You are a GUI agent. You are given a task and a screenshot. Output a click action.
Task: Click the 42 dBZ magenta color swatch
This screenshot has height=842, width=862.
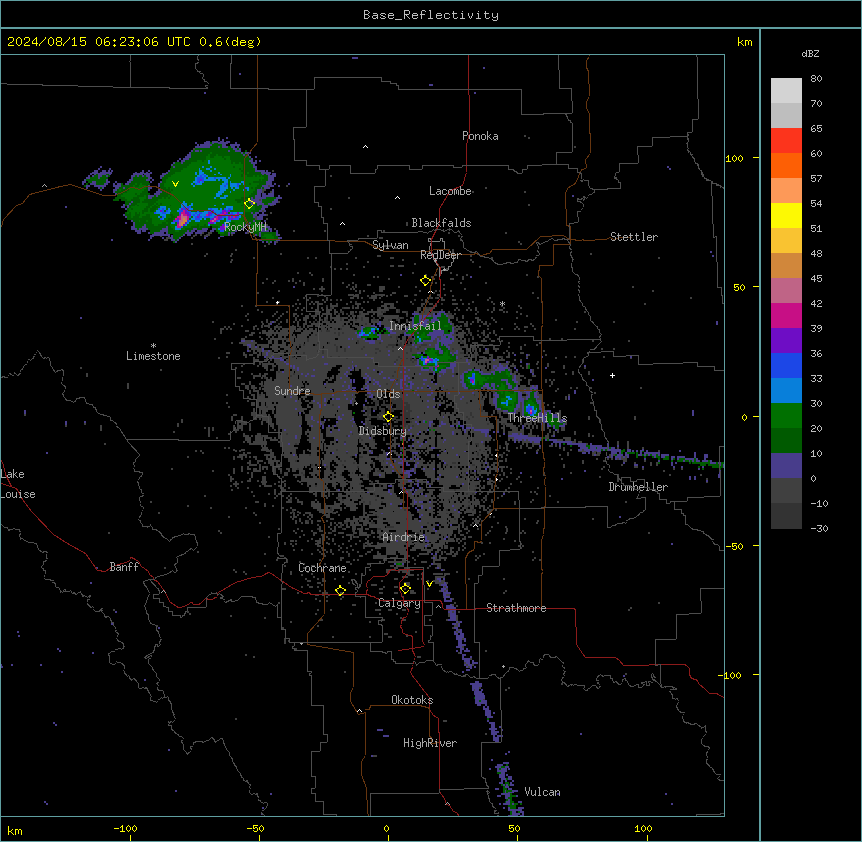click(x=786, y=315)
